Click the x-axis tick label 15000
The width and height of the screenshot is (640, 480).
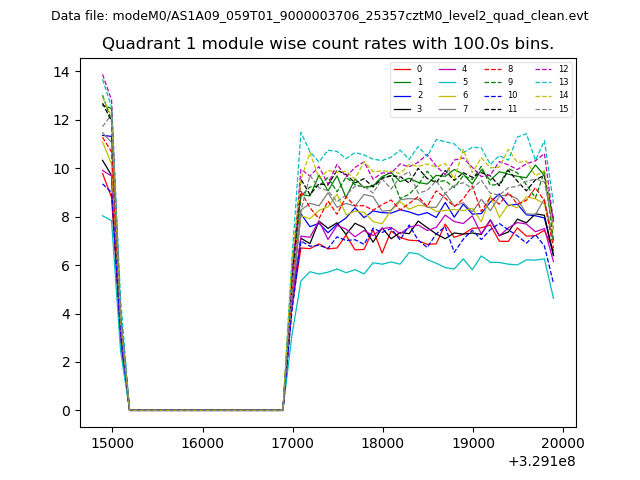(111, 440)
